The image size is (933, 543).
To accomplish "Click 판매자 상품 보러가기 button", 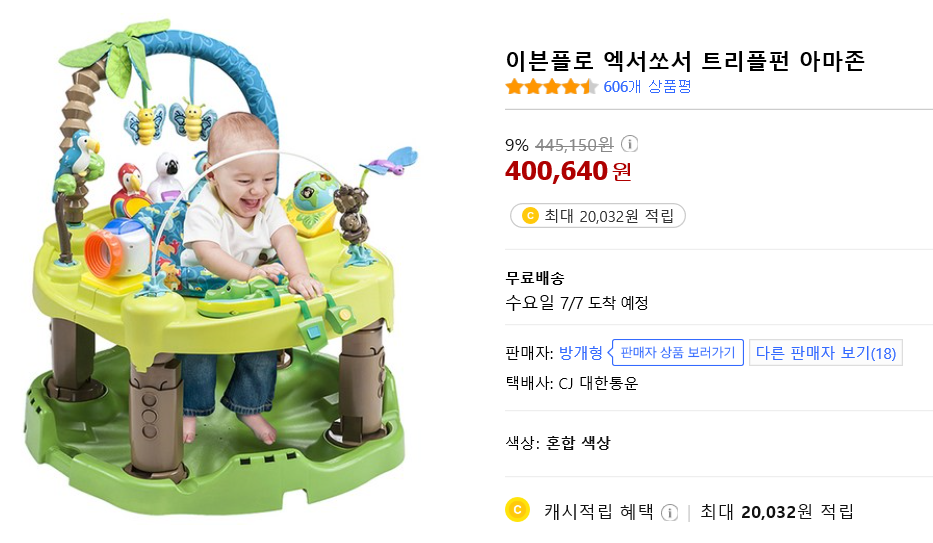I will point(678,352).
